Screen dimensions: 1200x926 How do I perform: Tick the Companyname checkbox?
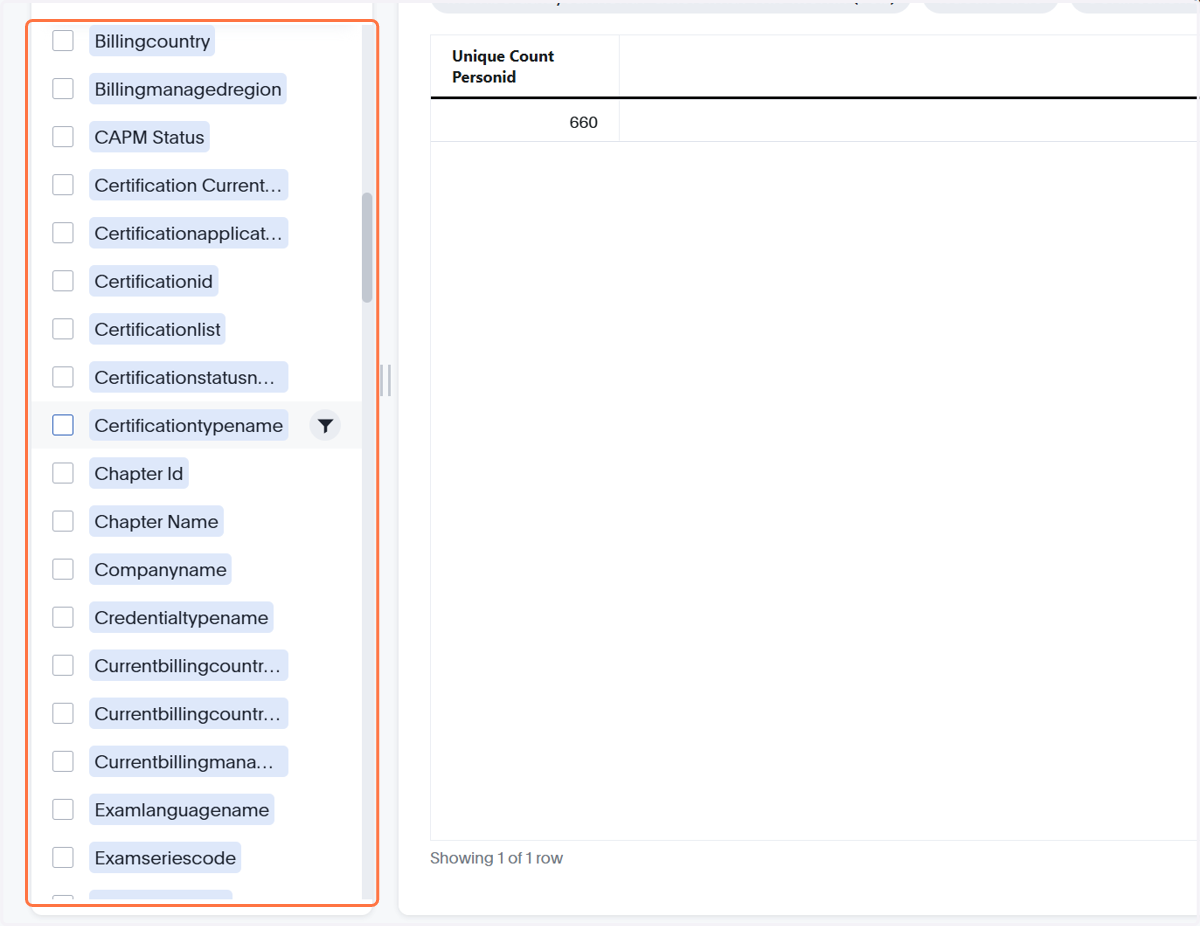[x=63, y=569]
